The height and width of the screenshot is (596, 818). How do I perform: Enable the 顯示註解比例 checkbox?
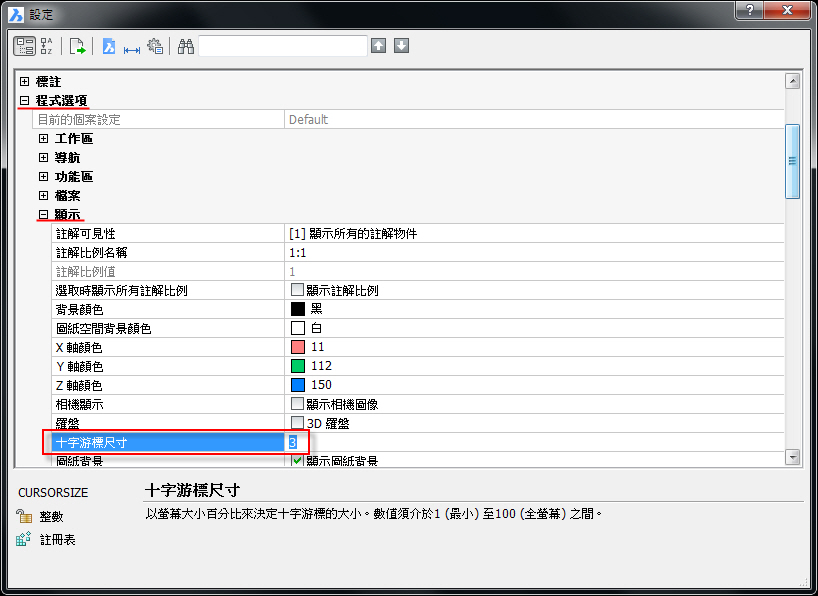[297, 290]
